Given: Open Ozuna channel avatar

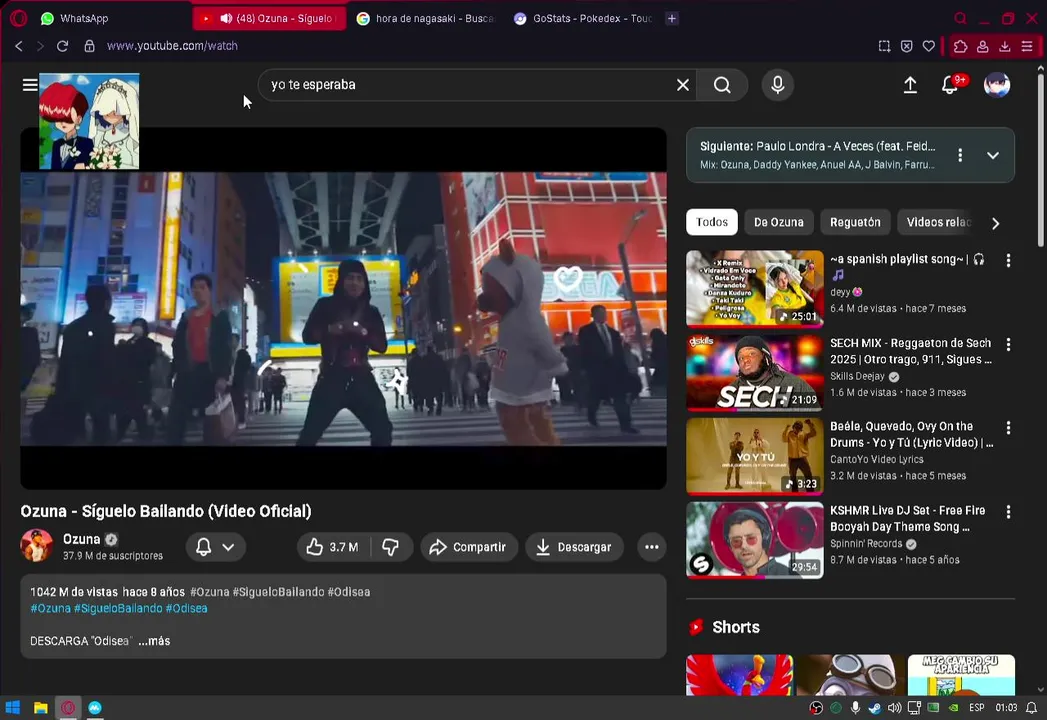Looking at the screenshot, I should coord(36,546).
